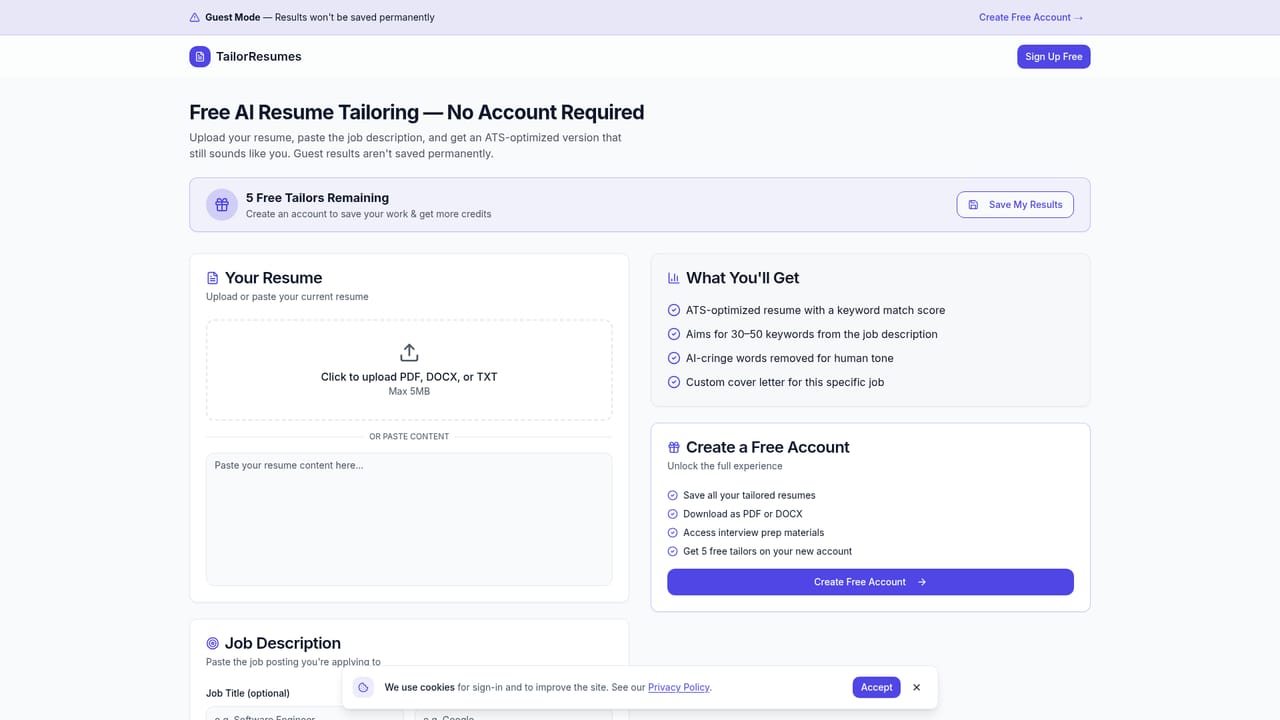
Task: Click the TailorResumes brand name
Action: coord(259,56)
